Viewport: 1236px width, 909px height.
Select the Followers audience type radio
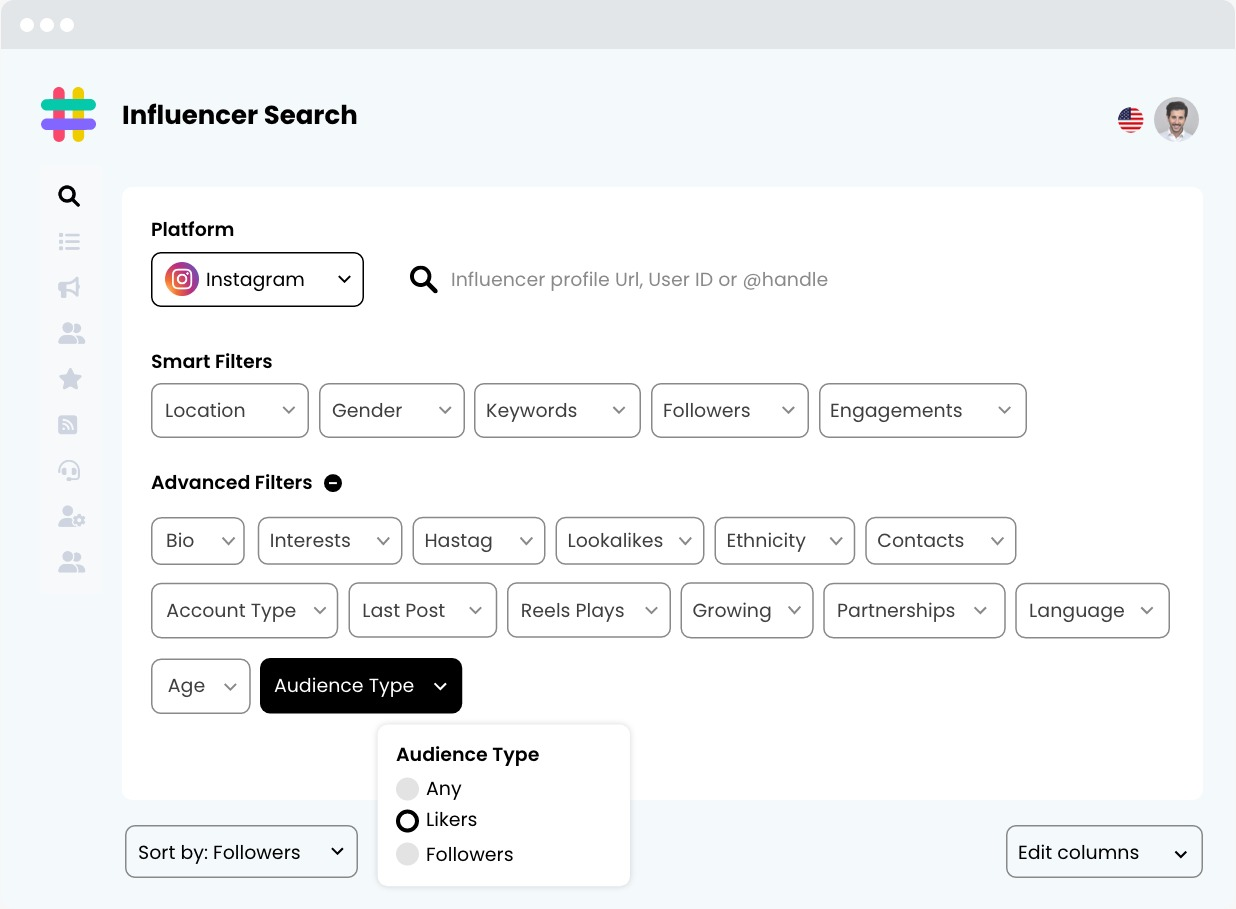(407, 854)
